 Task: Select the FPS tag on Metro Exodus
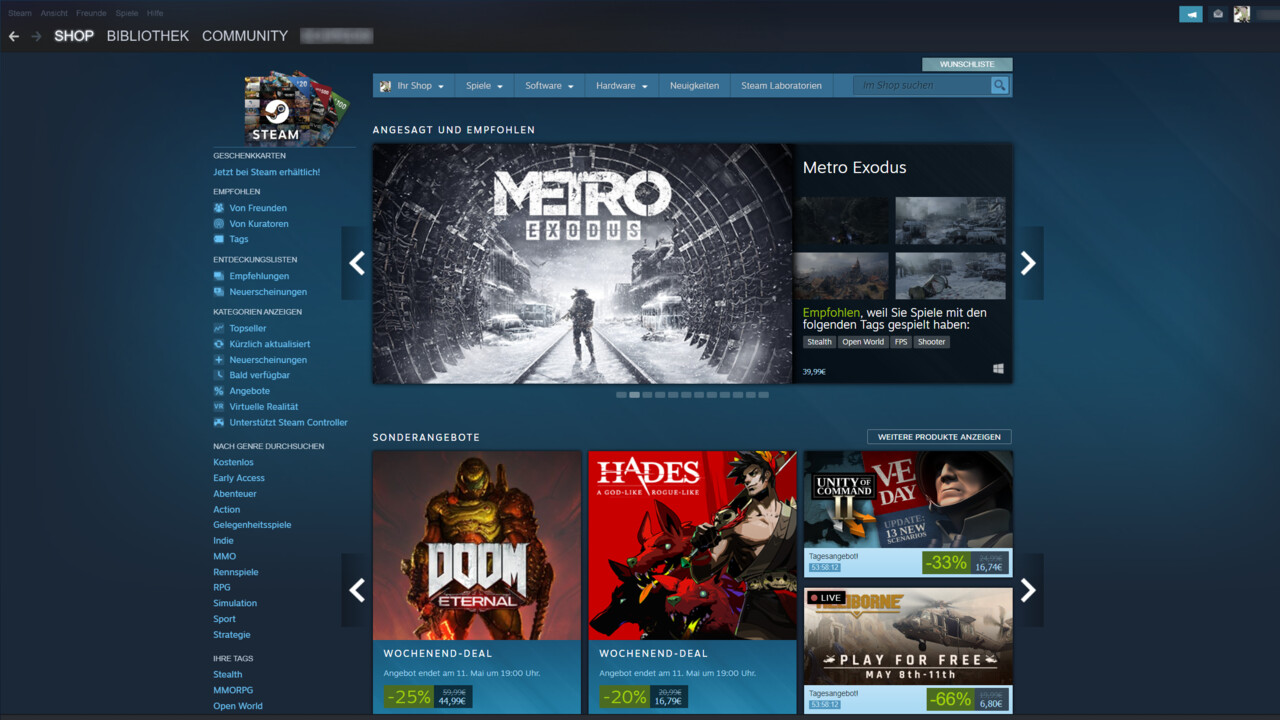[901, 342]
